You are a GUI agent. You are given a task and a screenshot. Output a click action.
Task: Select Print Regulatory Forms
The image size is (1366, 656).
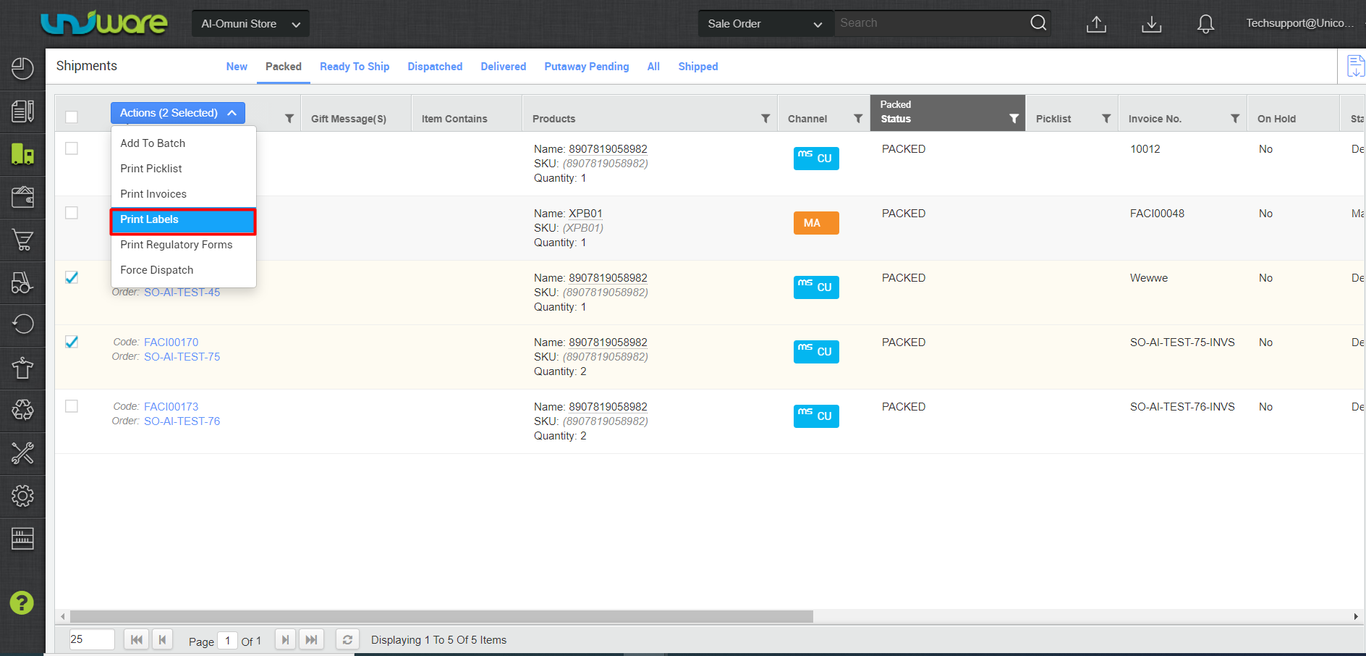tap(184, 245)
